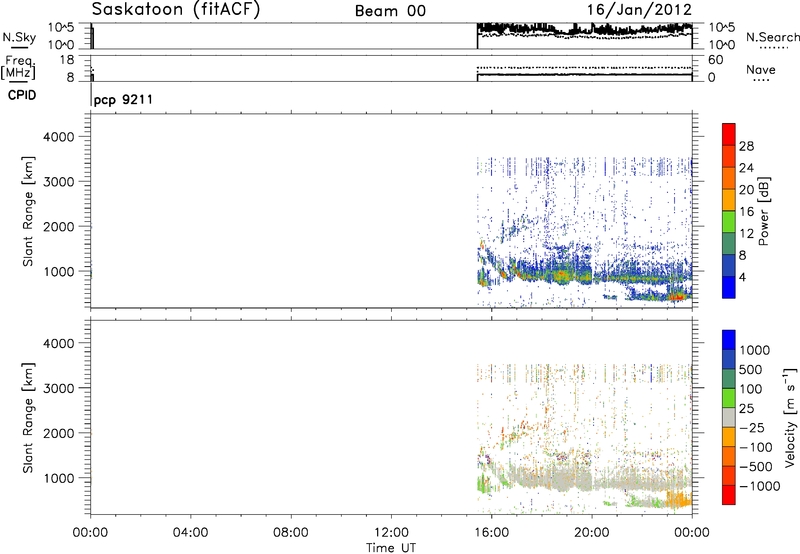Viewport: 800px width, 554px height.
Task: Click the Velocity [m s-1] colorbar label
Action: point(790,417)
